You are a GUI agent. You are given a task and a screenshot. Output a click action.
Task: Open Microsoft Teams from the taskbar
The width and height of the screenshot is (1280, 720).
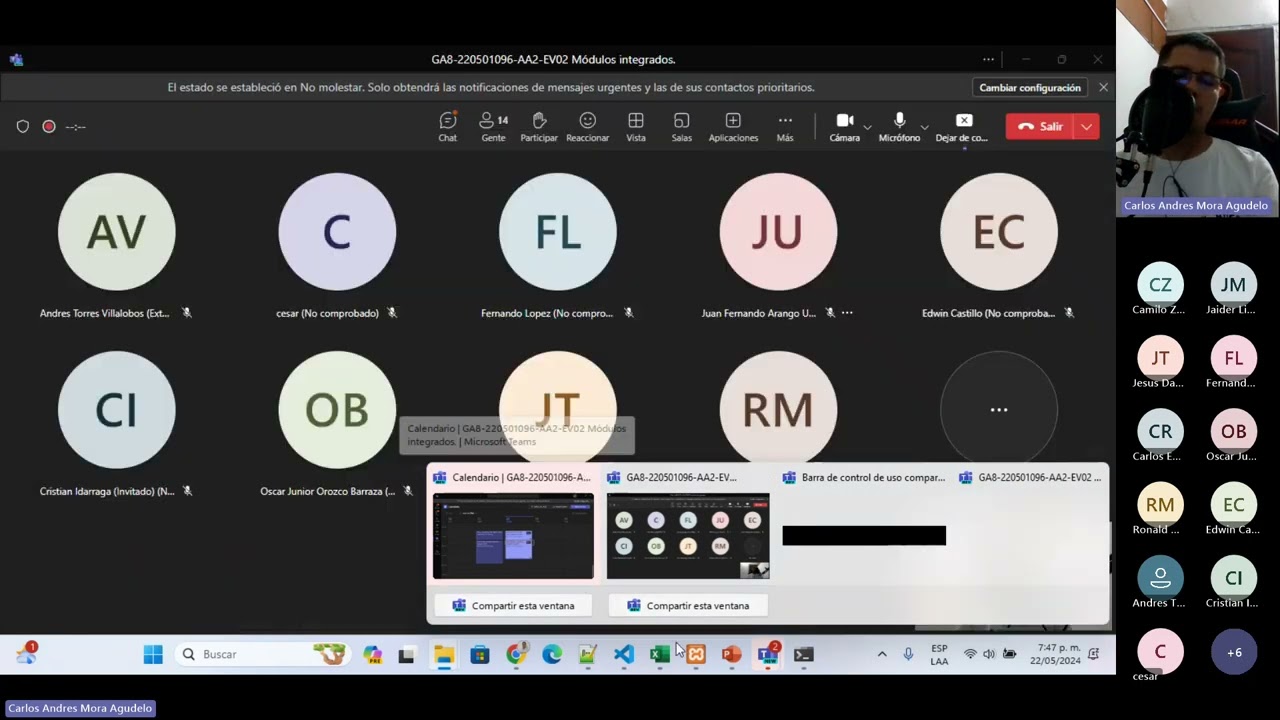pos(768,655)
